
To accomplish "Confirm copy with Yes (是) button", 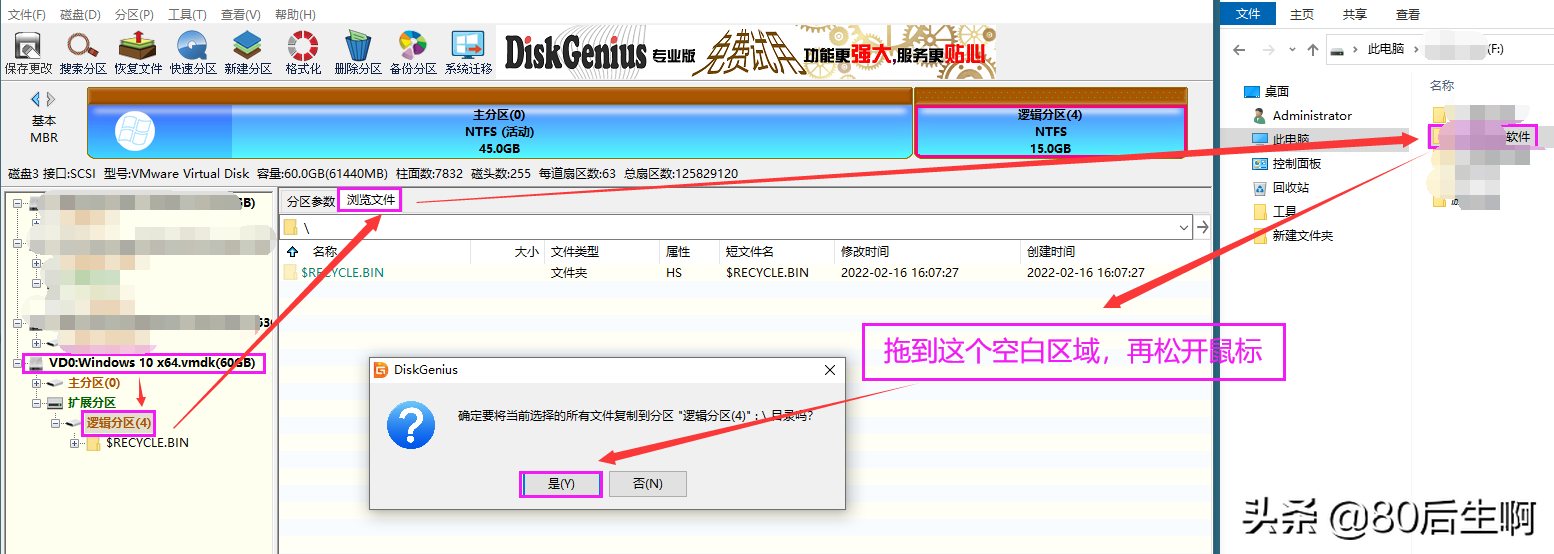I will pyautogui.click(x=561, y=484).
